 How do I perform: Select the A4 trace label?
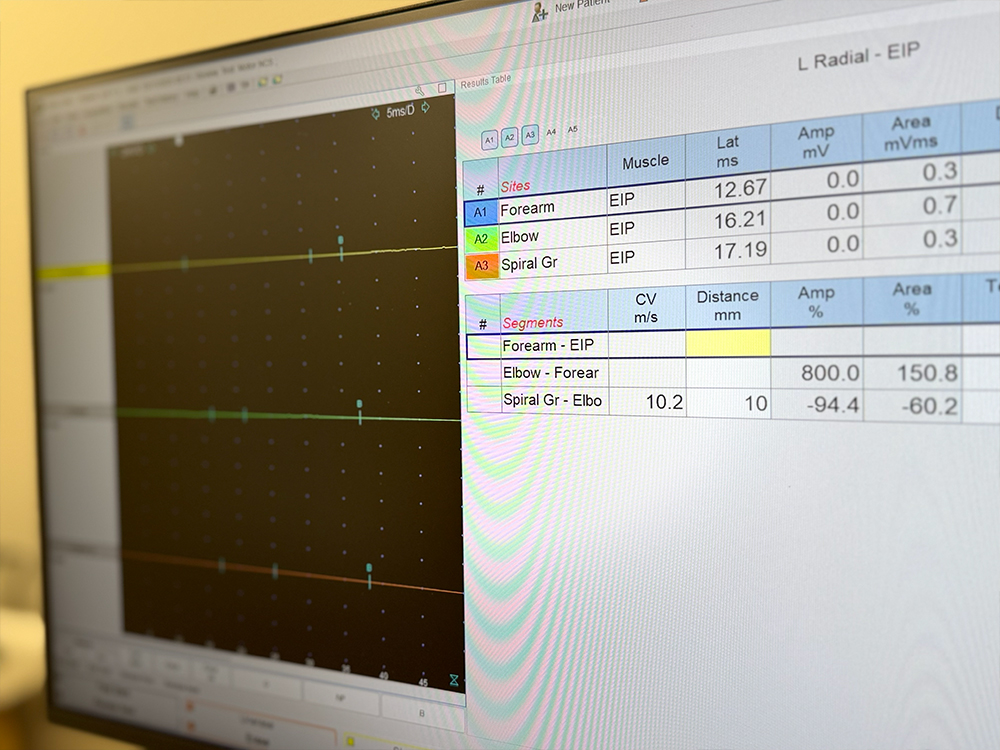point(551,132)
